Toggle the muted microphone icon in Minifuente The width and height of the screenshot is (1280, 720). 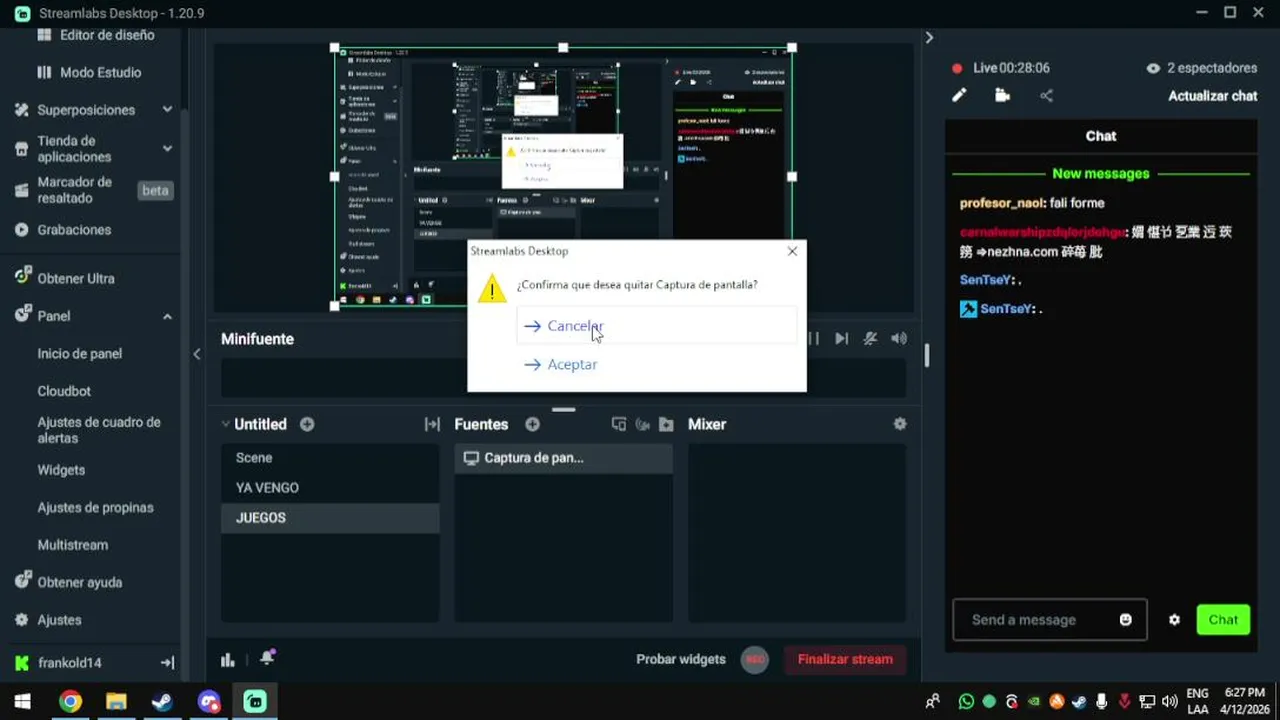pos(871,339)
